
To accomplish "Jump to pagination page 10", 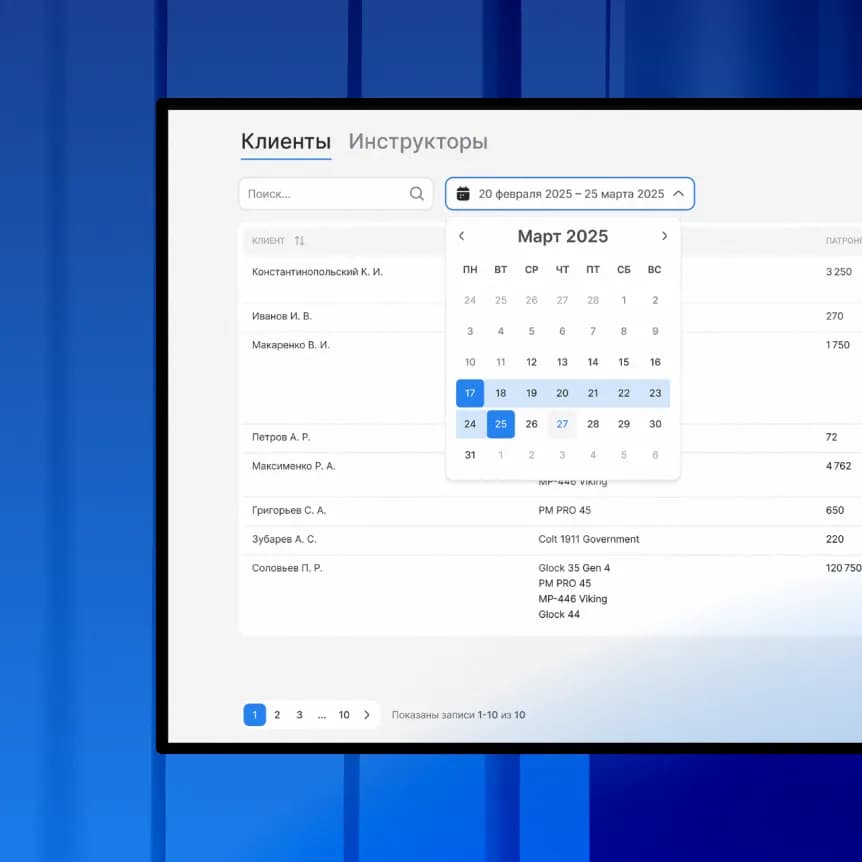I will point(344,715).
